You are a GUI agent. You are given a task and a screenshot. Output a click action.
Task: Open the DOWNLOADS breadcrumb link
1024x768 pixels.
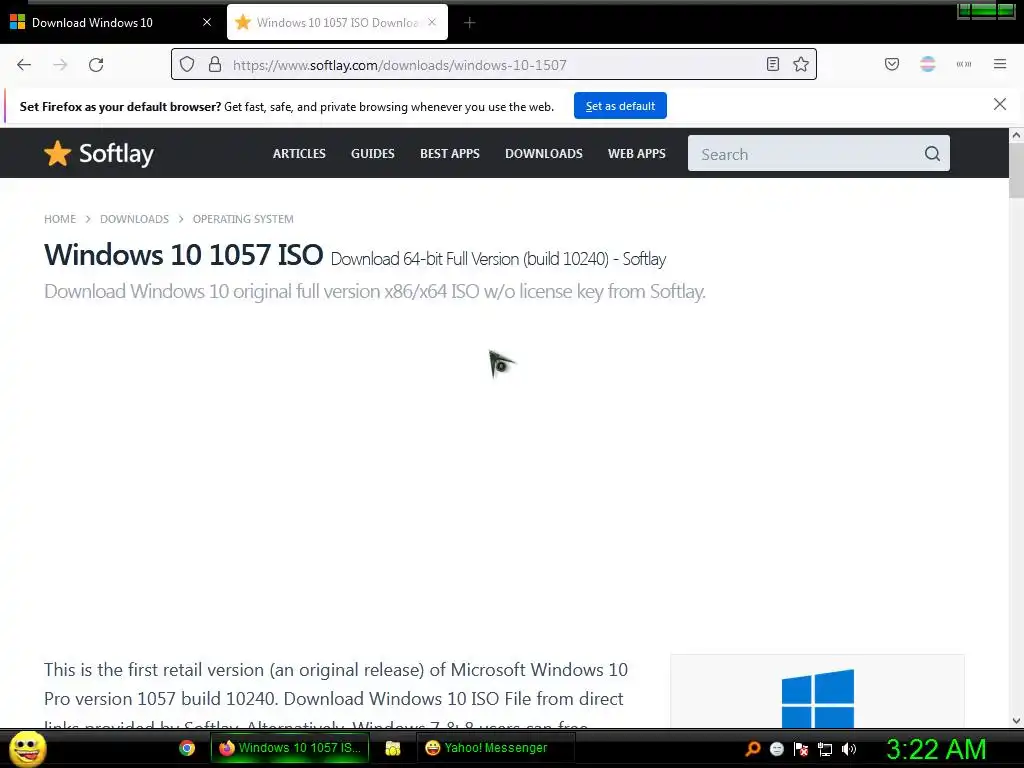tap(135, 219)
